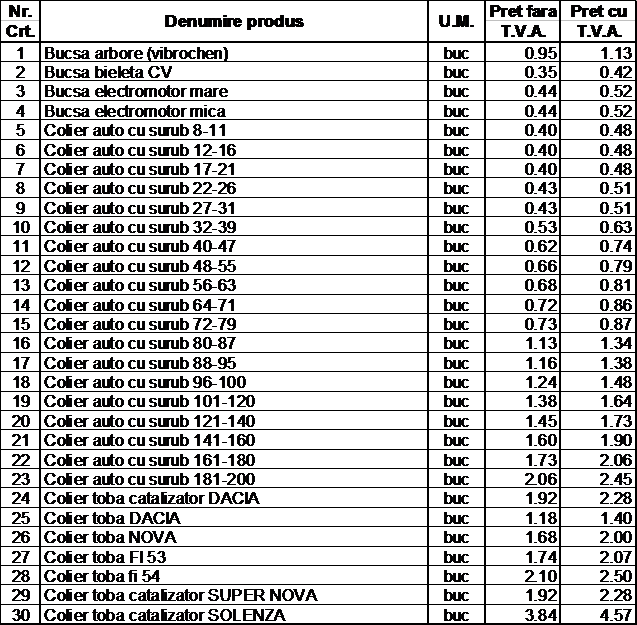
Task: Click 'Colier auto cu surub 8-11'
Action: pos(135,130)
